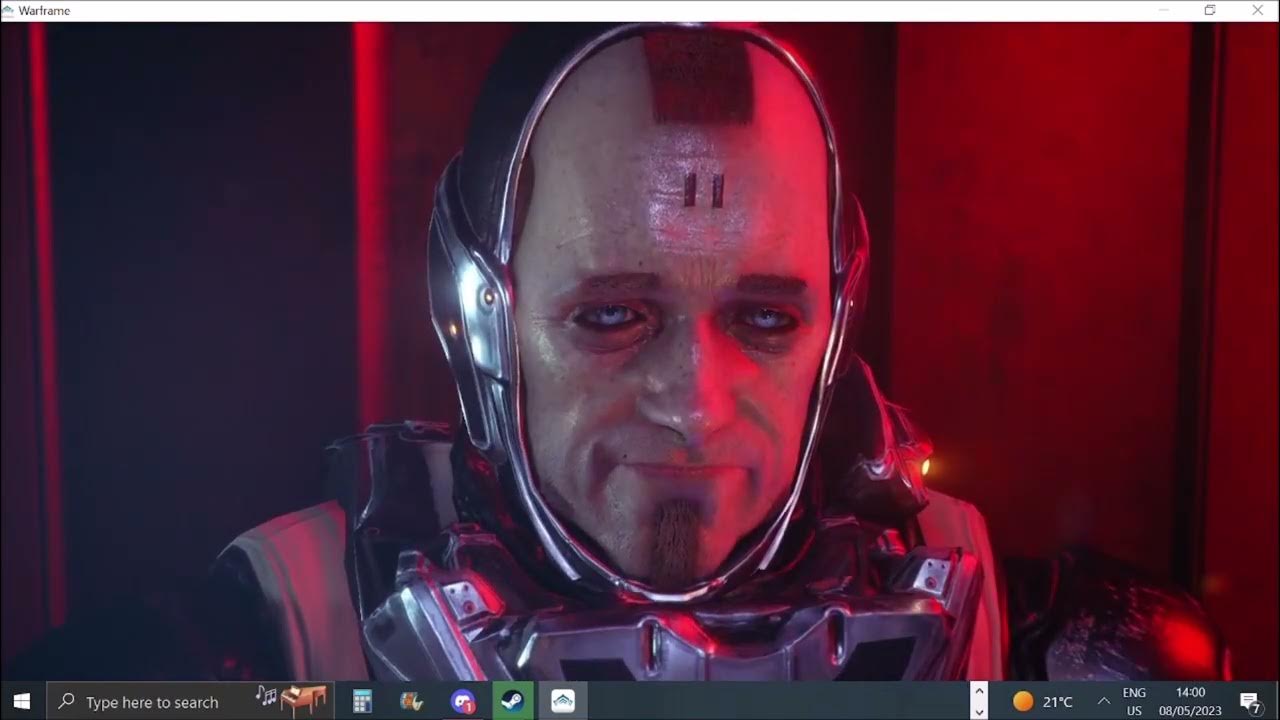
Task: Open the ENG US language switcher
Action: point(1134,702)
